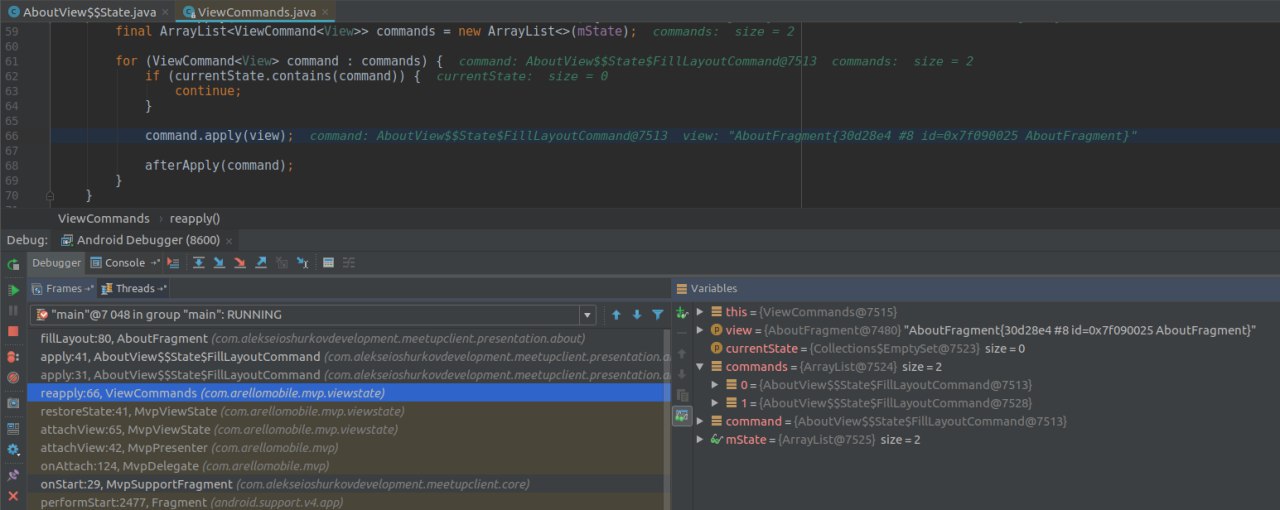Viewport: 1280px width, 510px height.
Task: Close the Android Debugger session tab
Action: 229,241
